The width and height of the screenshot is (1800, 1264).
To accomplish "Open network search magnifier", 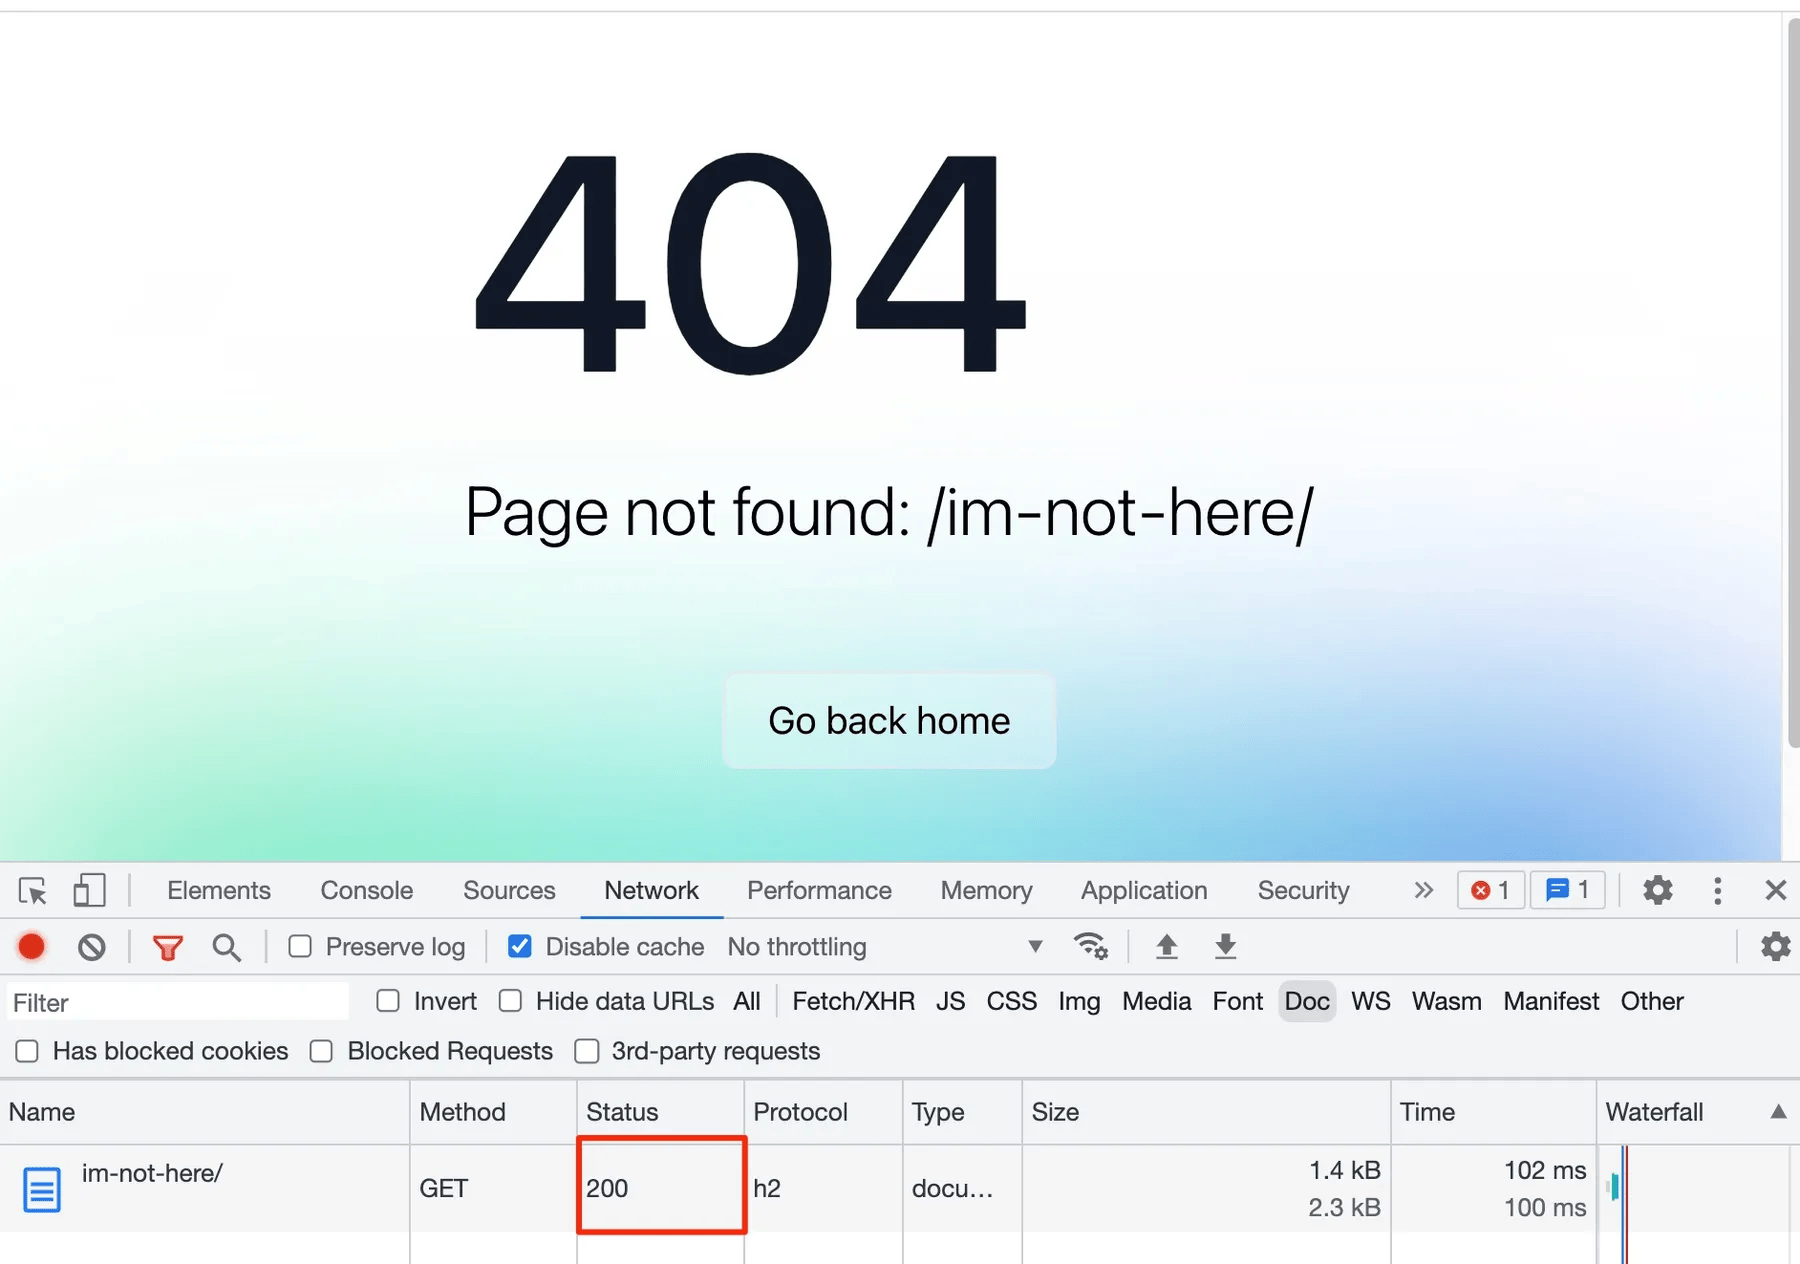I will click(227, 947).
